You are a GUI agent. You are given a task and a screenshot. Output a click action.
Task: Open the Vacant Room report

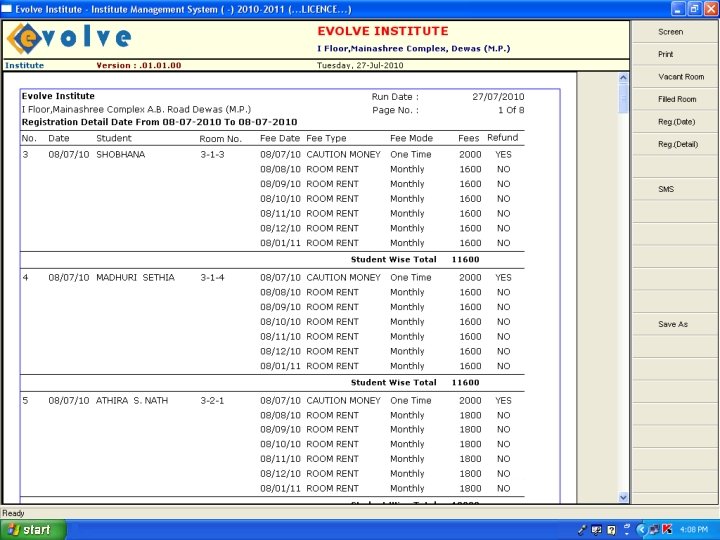pos(675,77)
